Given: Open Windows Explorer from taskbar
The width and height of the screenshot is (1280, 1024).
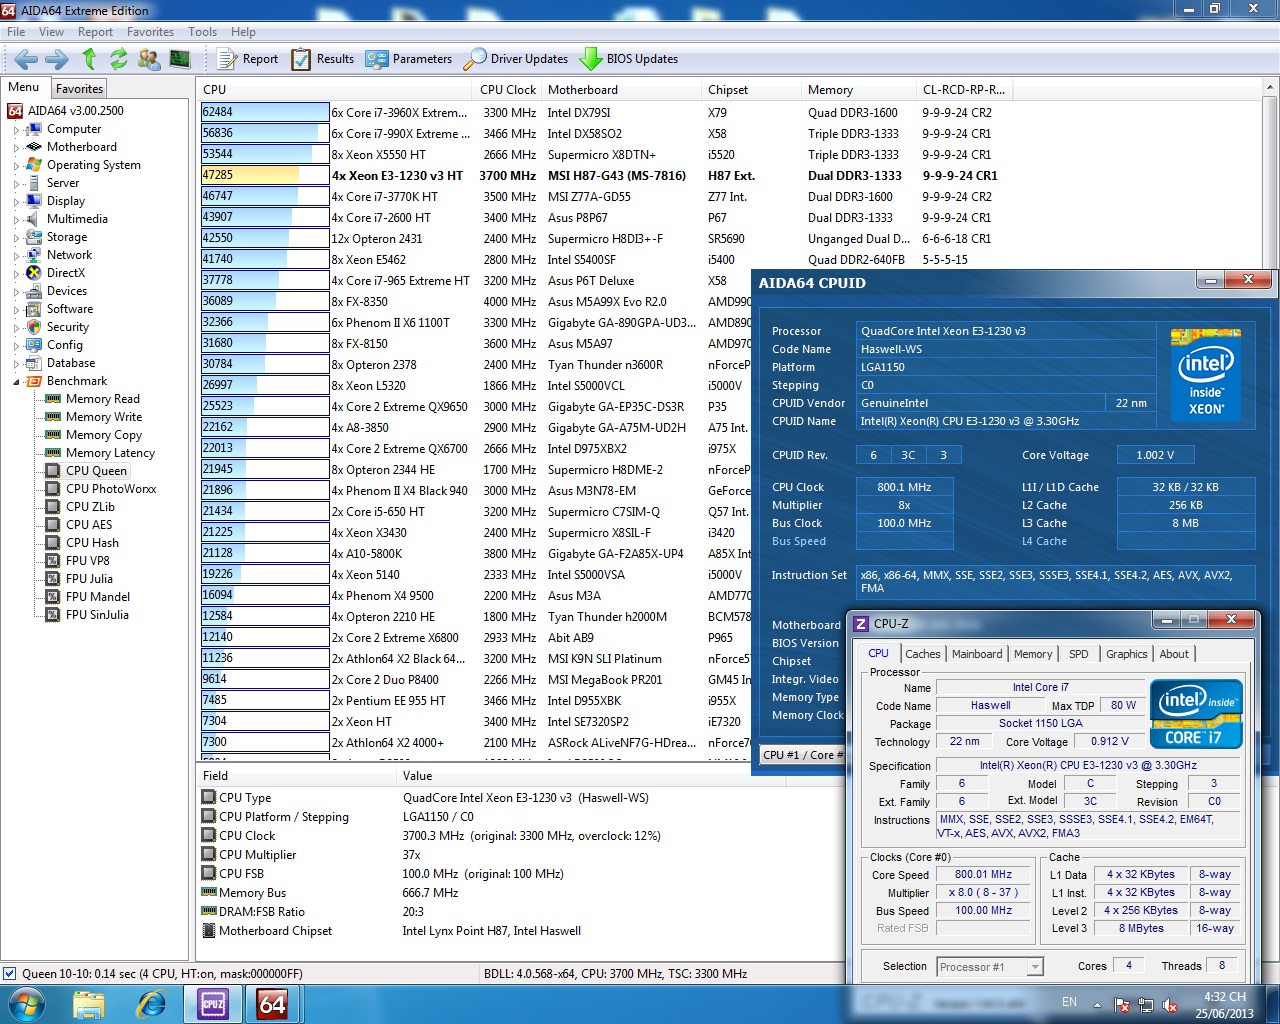Looking at the screenshot, I should [x=89, y=1003].
